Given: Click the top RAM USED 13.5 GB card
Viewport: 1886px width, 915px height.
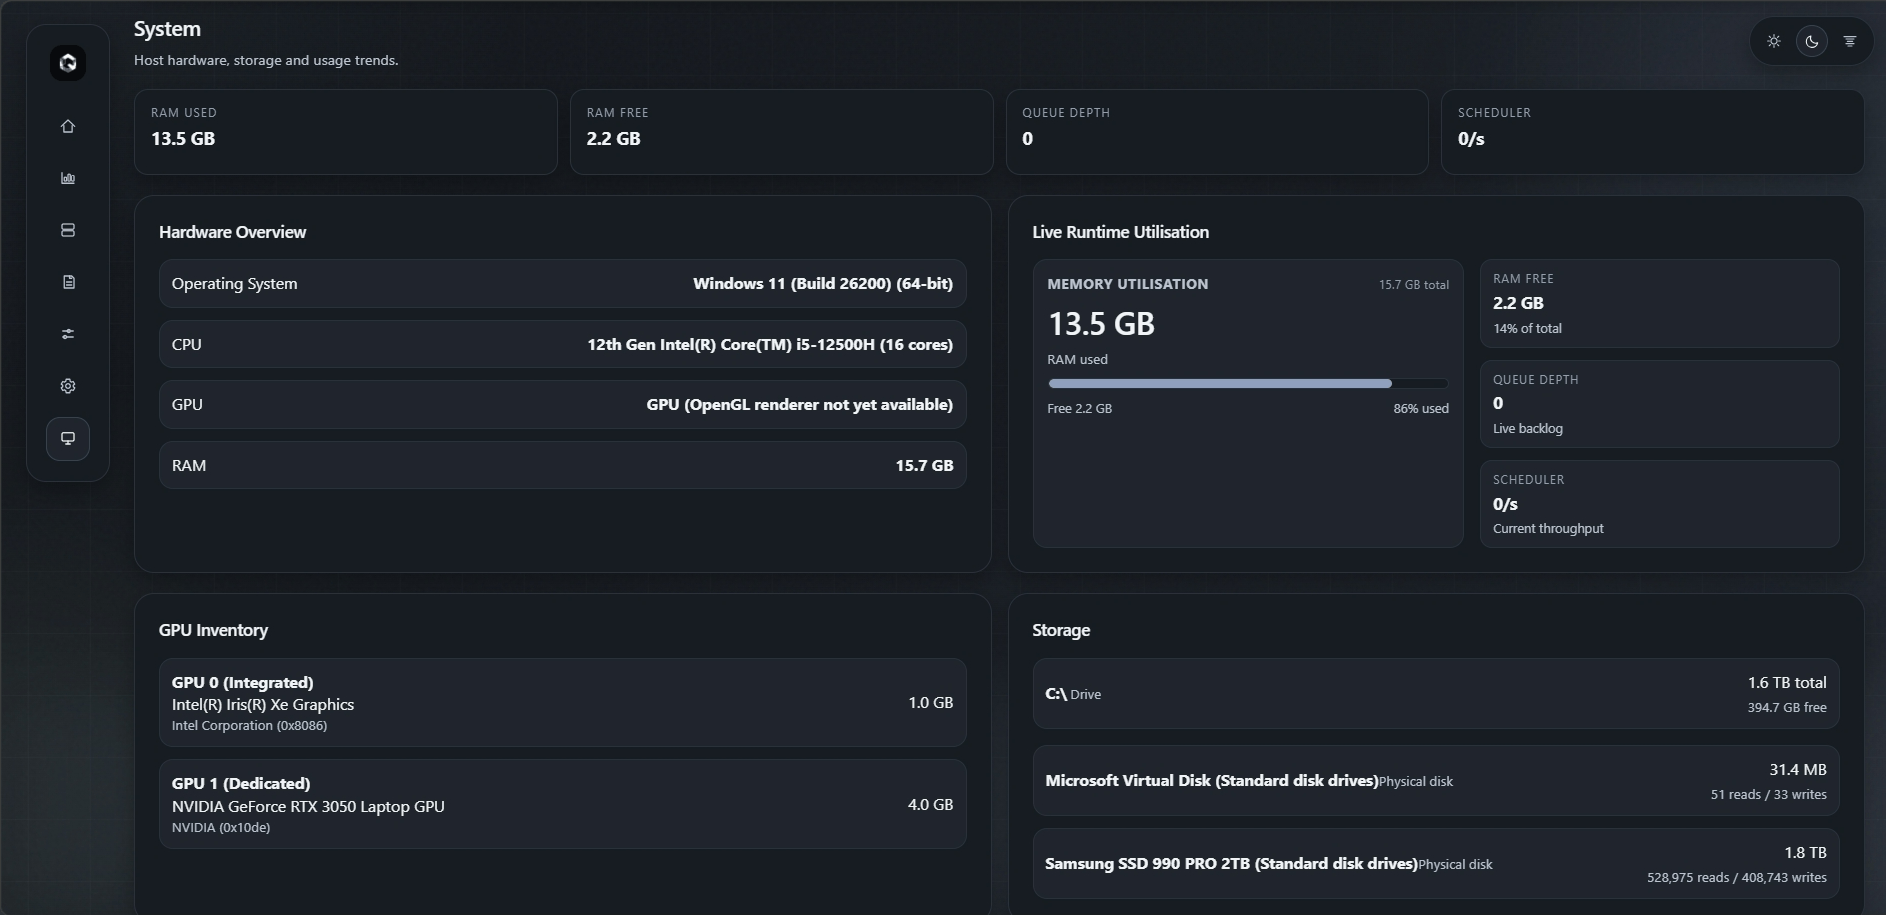Looking at the screenshot, I should point(346,132).
